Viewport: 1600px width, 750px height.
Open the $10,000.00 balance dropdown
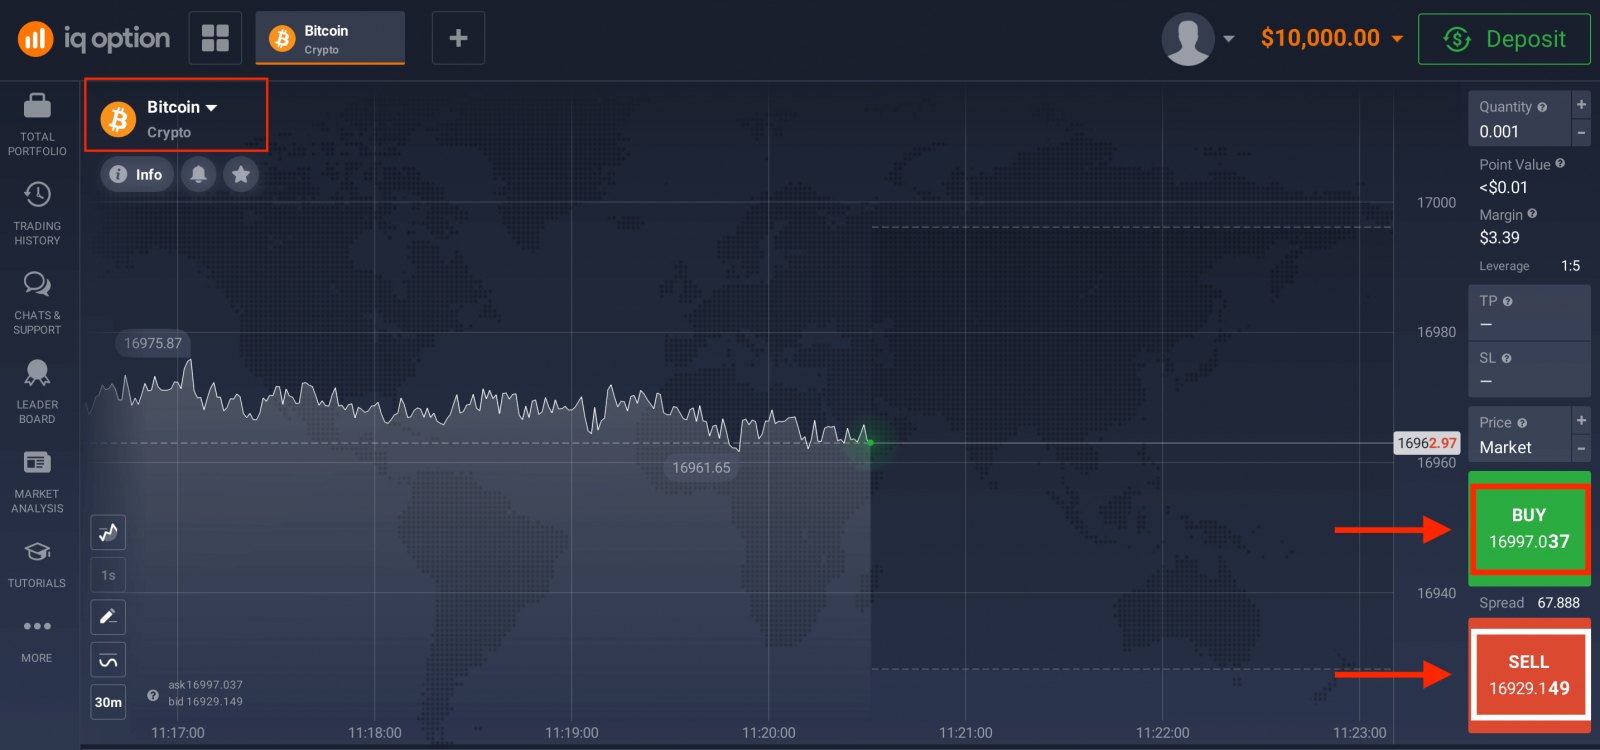pos(1331,38)
